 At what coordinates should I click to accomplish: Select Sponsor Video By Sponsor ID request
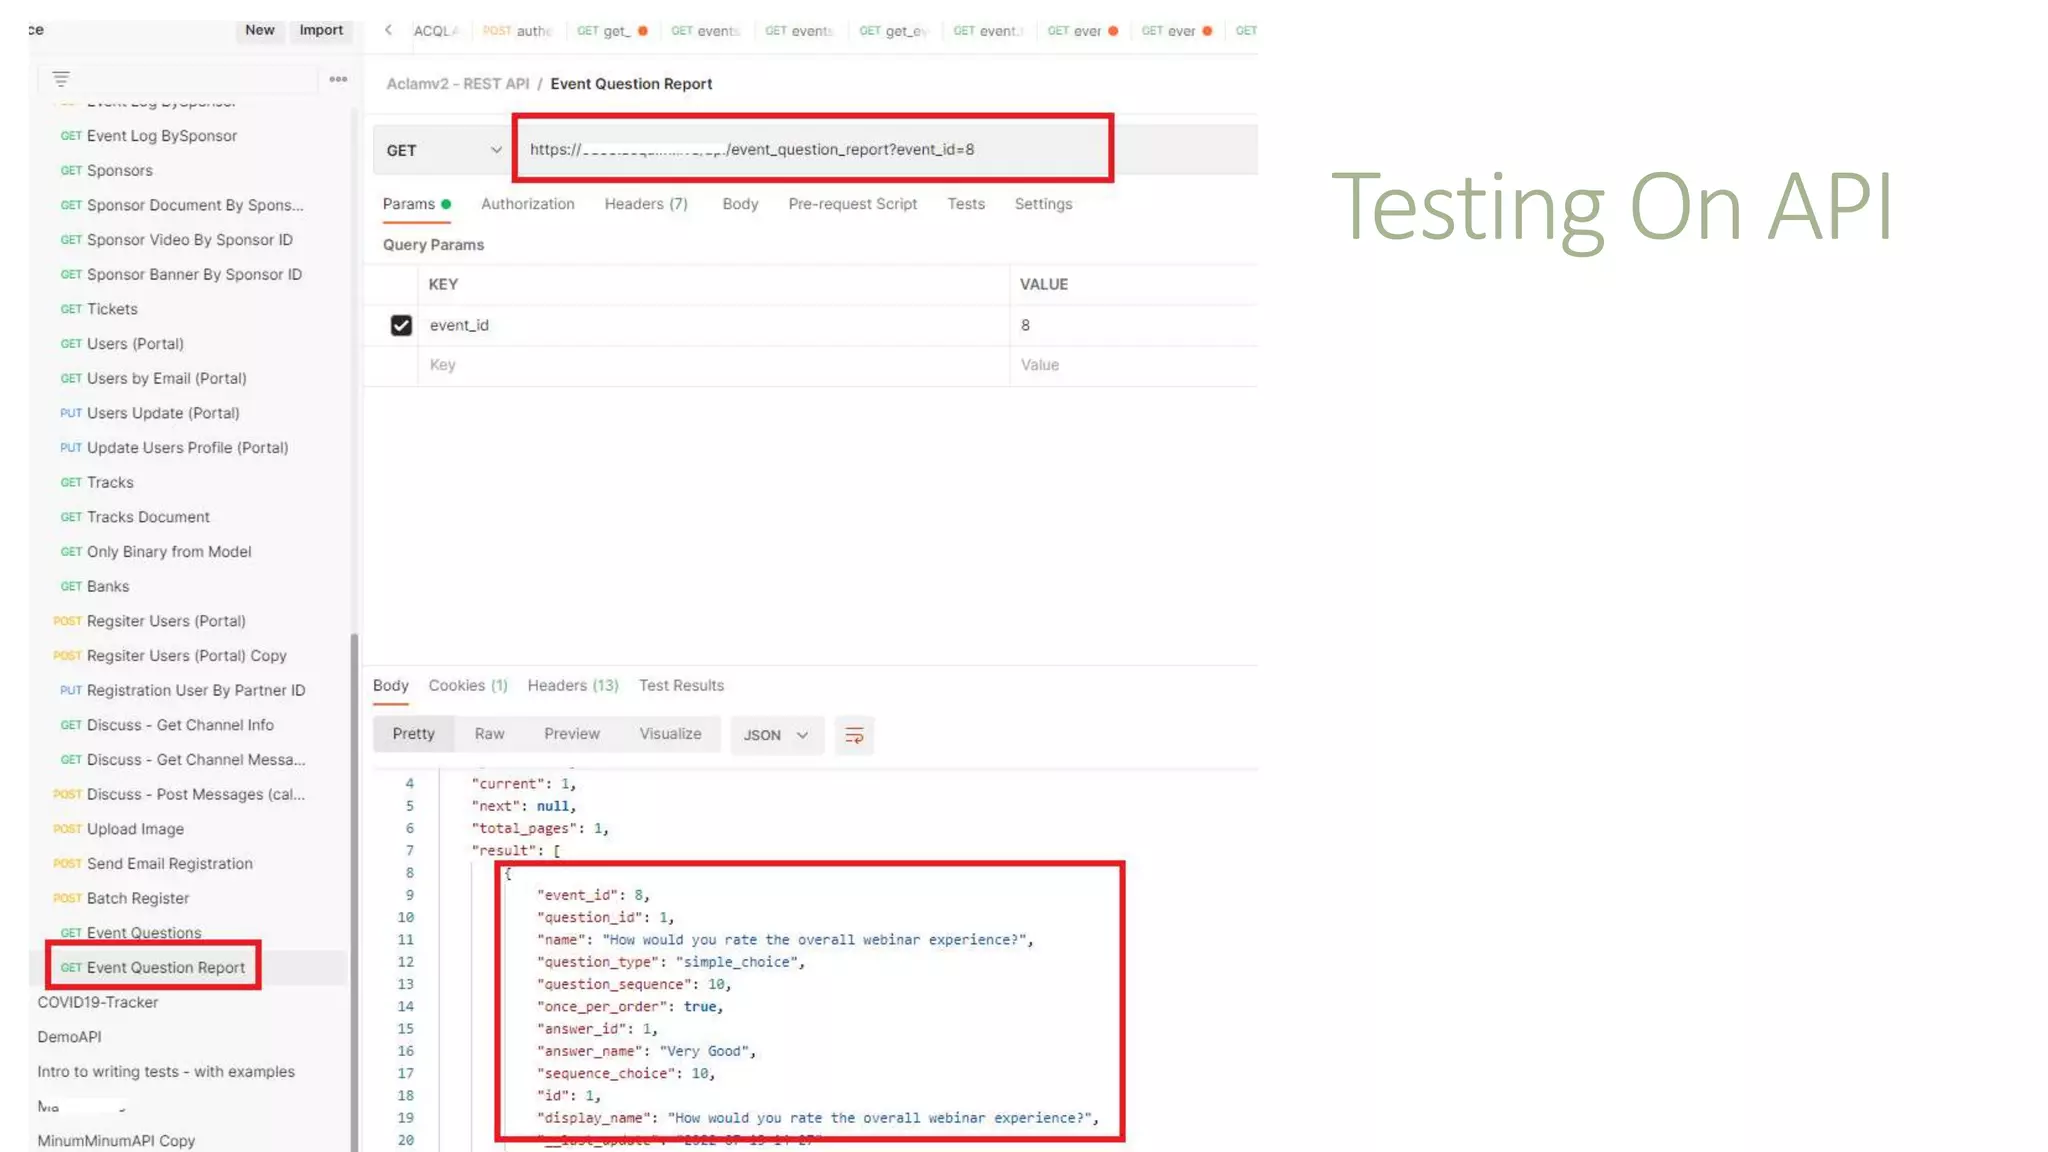(189, 240)
